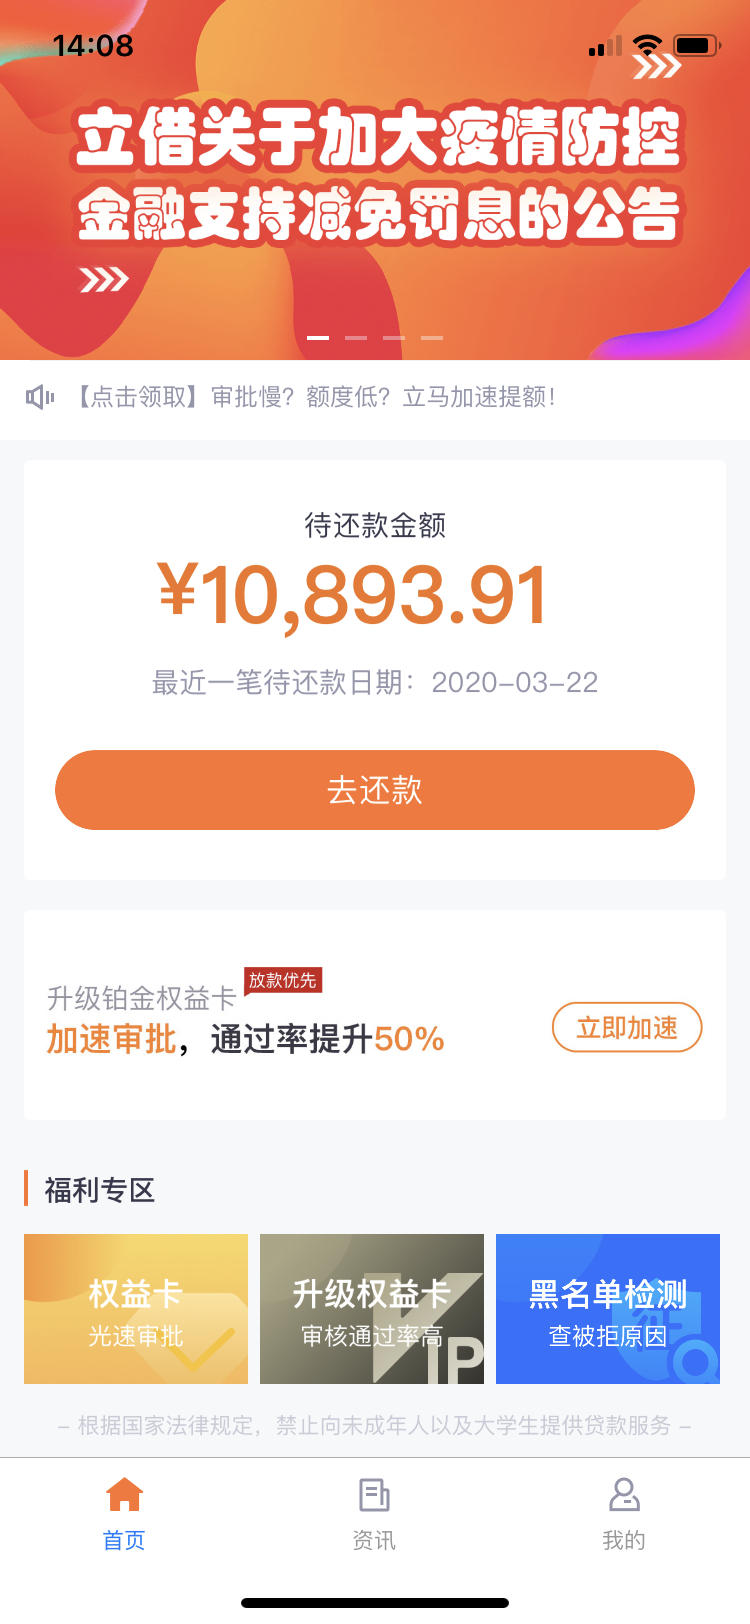Open the 资讯 news document icon

coord(374,1495)
